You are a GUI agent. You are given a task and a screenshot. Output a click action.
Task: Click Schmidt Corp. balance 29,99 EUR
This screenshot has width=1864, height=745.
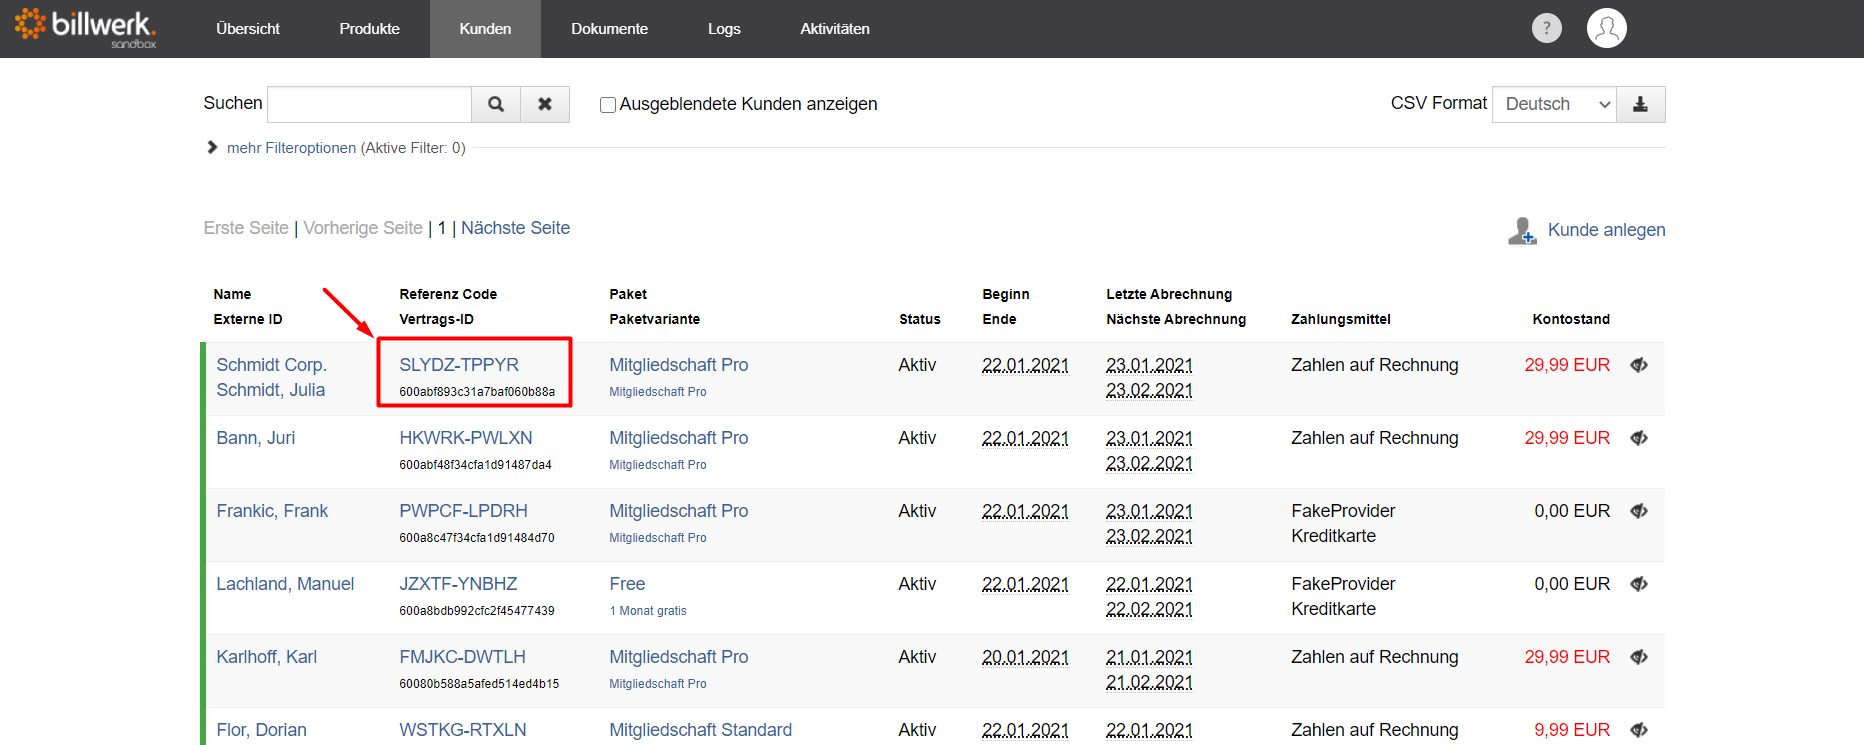tap(1567, 365)
